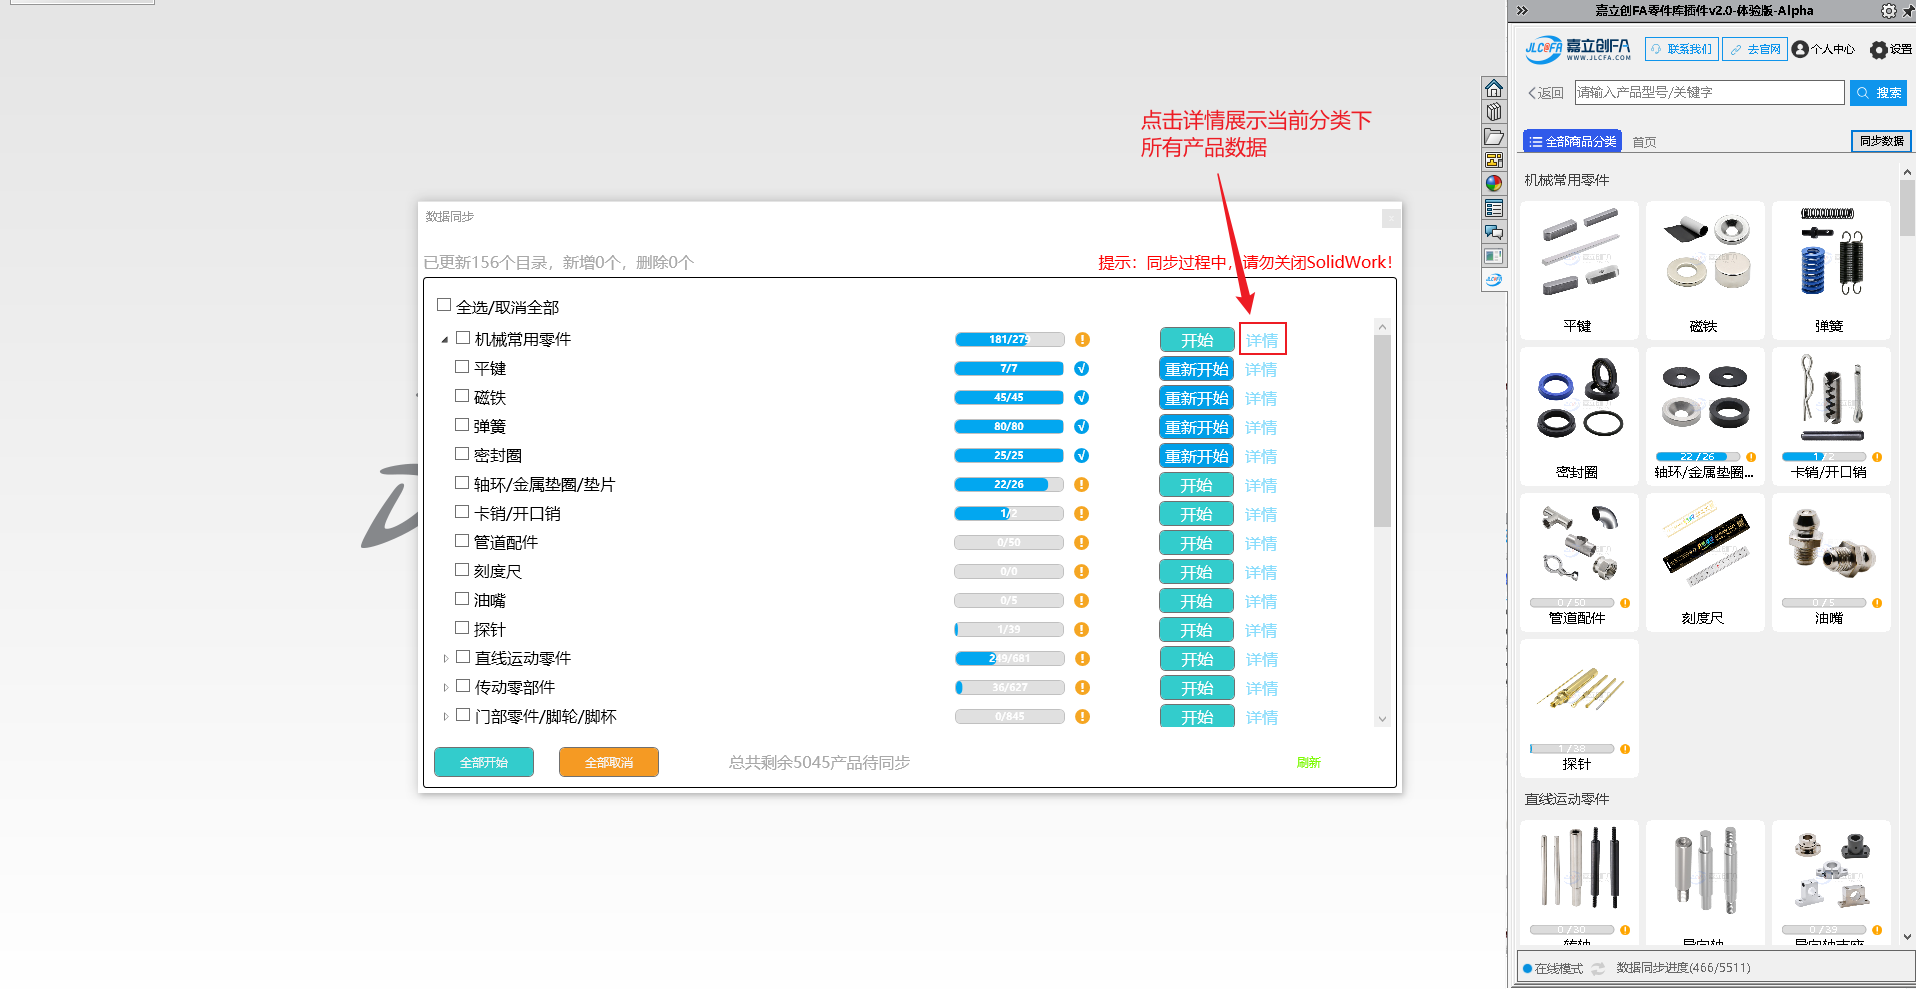The width and height of the screenshot is (1916, 989).
Task: Click the plugin title bar gear icon
Action: pos(1887,11)
